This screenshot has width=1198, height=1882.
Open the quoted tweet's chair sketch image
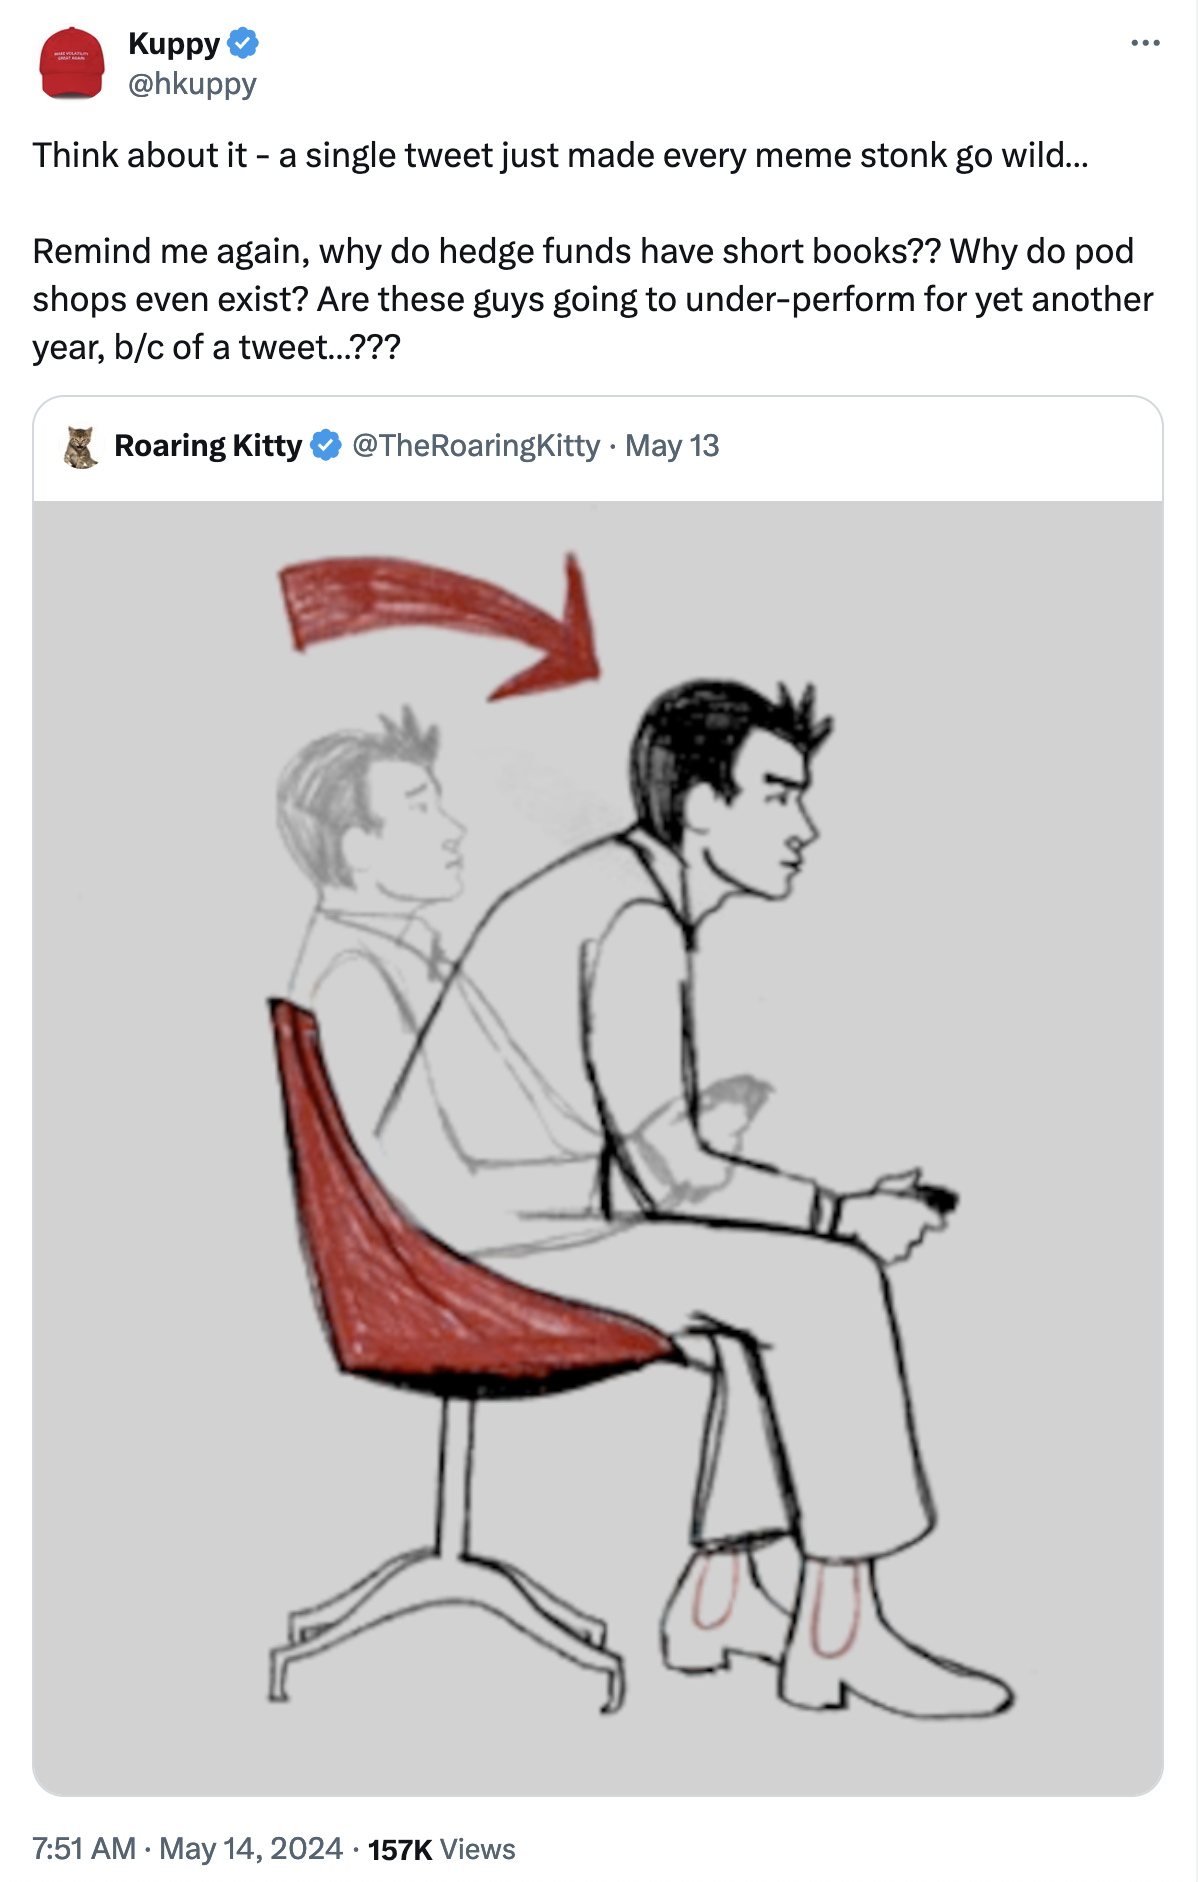598,1147
